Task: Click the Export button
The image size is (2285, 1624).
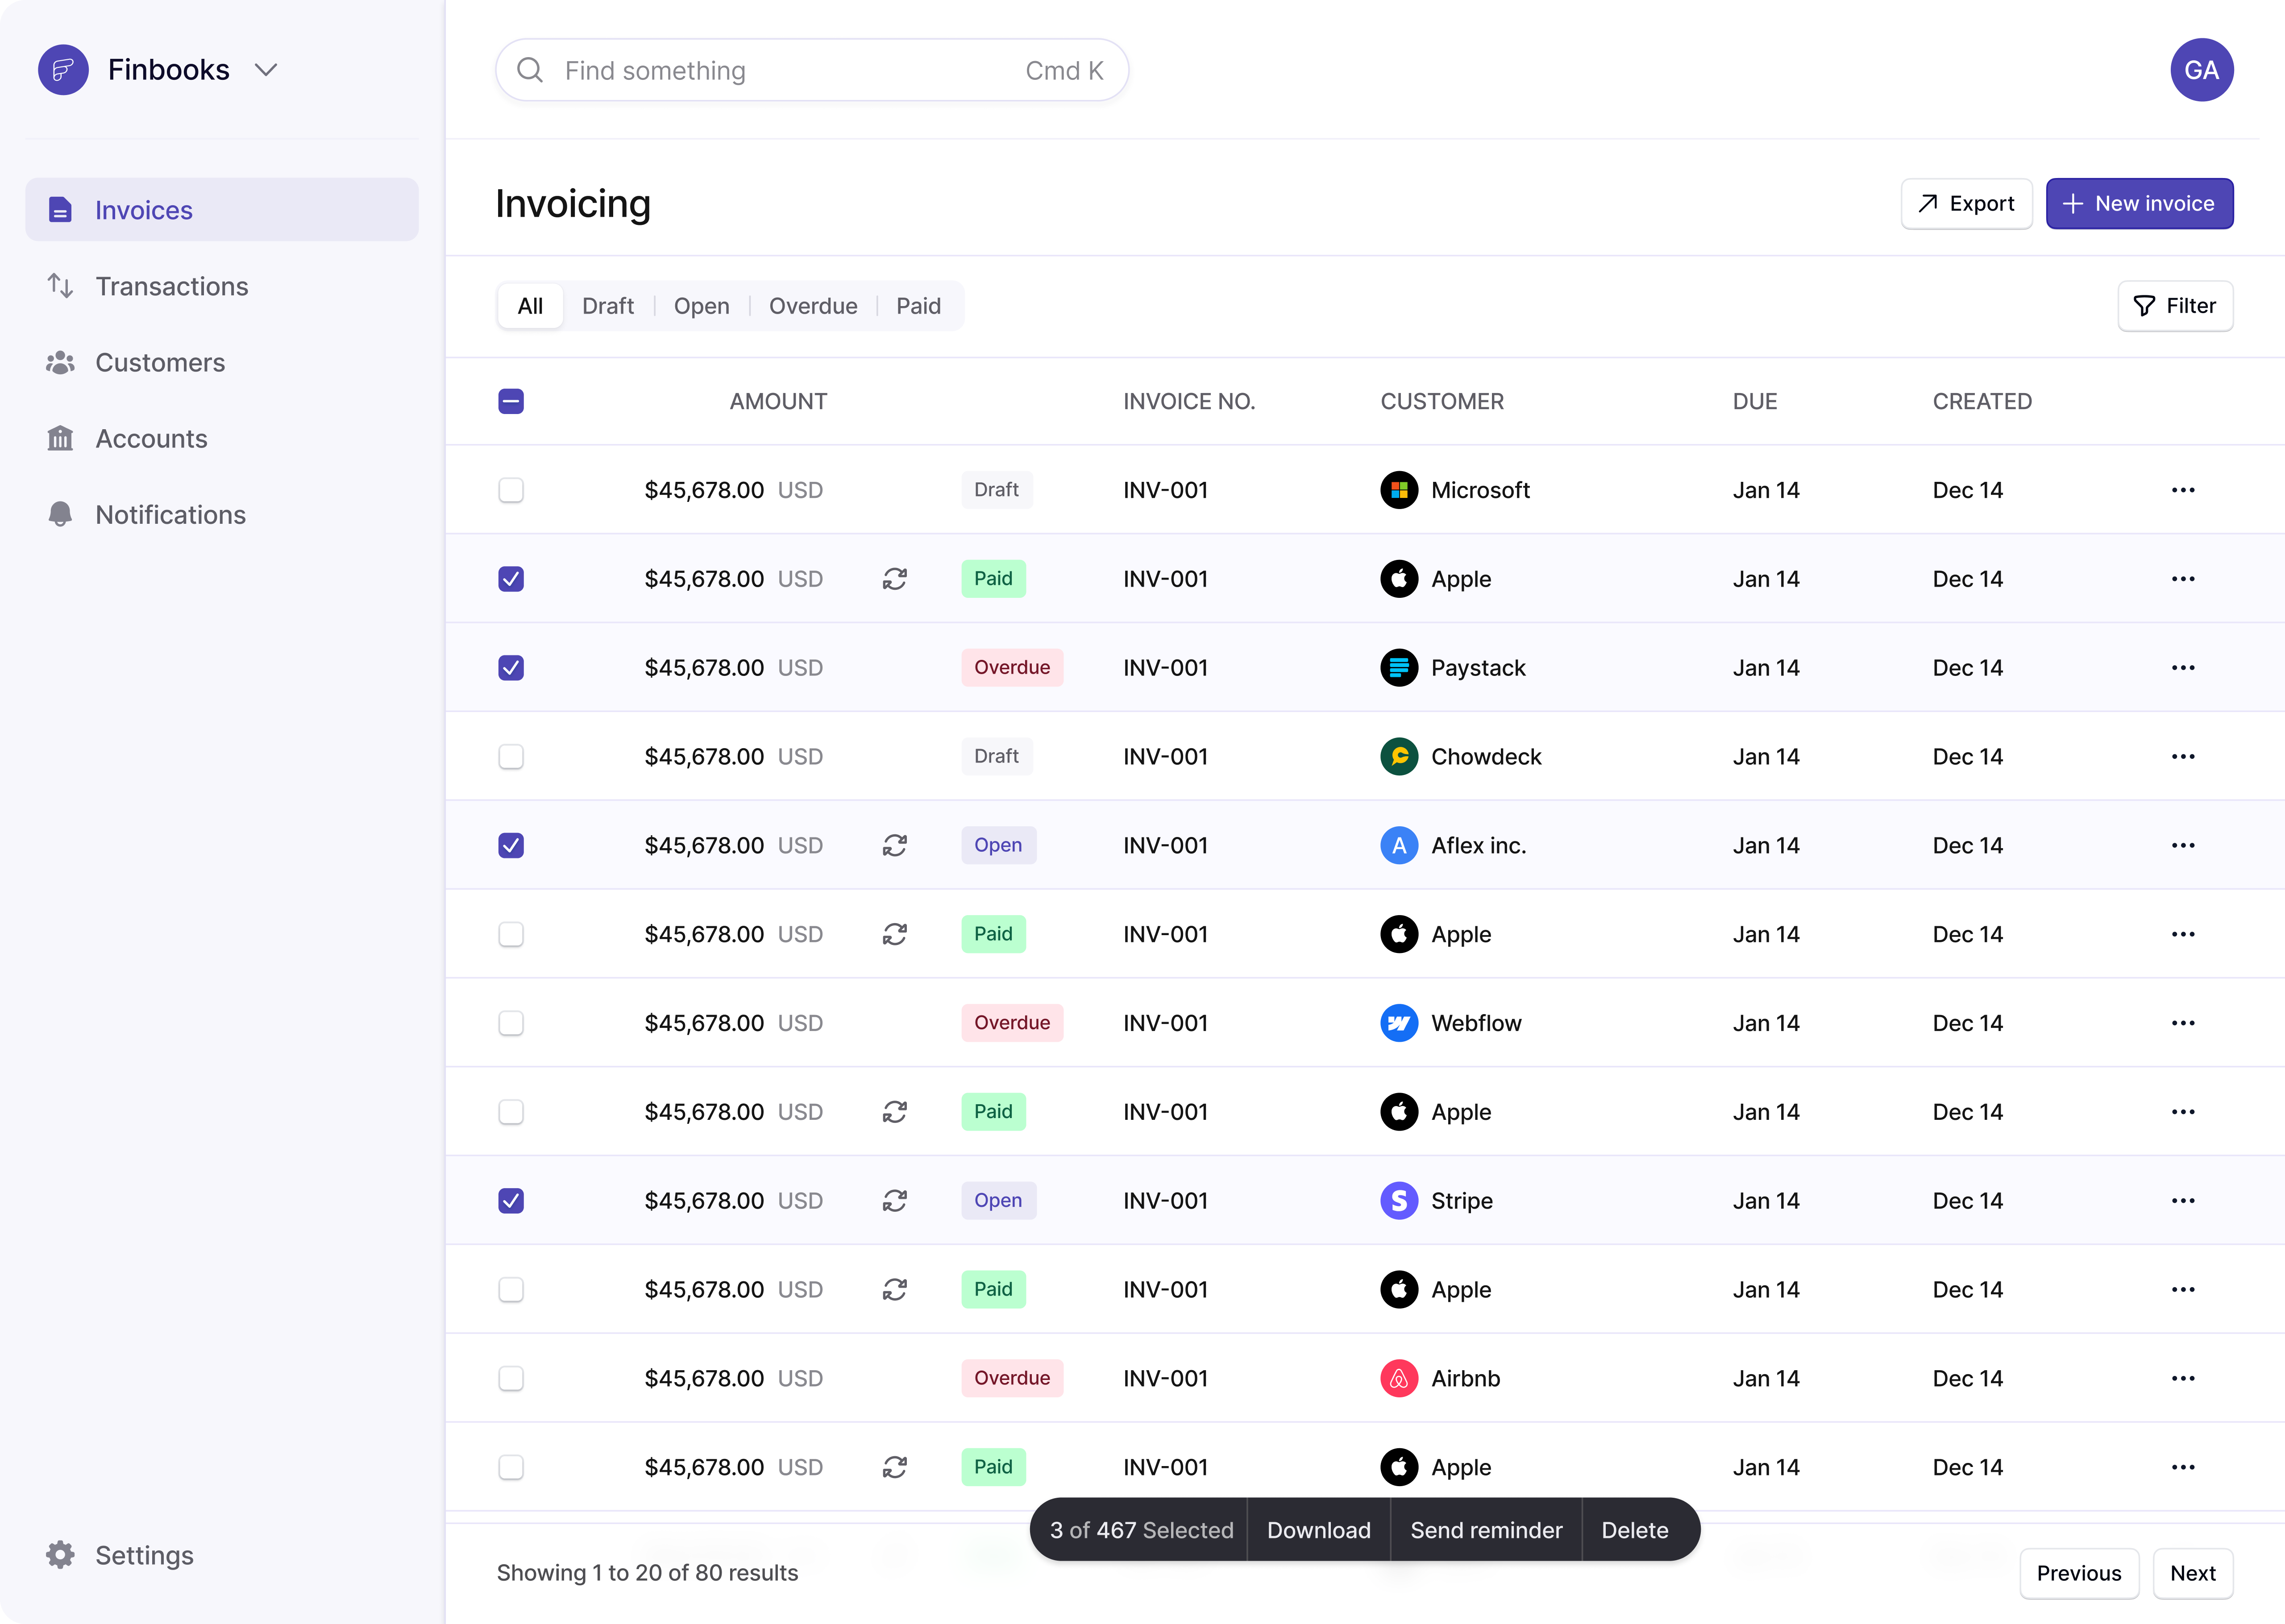Action: click(1966, 204)
